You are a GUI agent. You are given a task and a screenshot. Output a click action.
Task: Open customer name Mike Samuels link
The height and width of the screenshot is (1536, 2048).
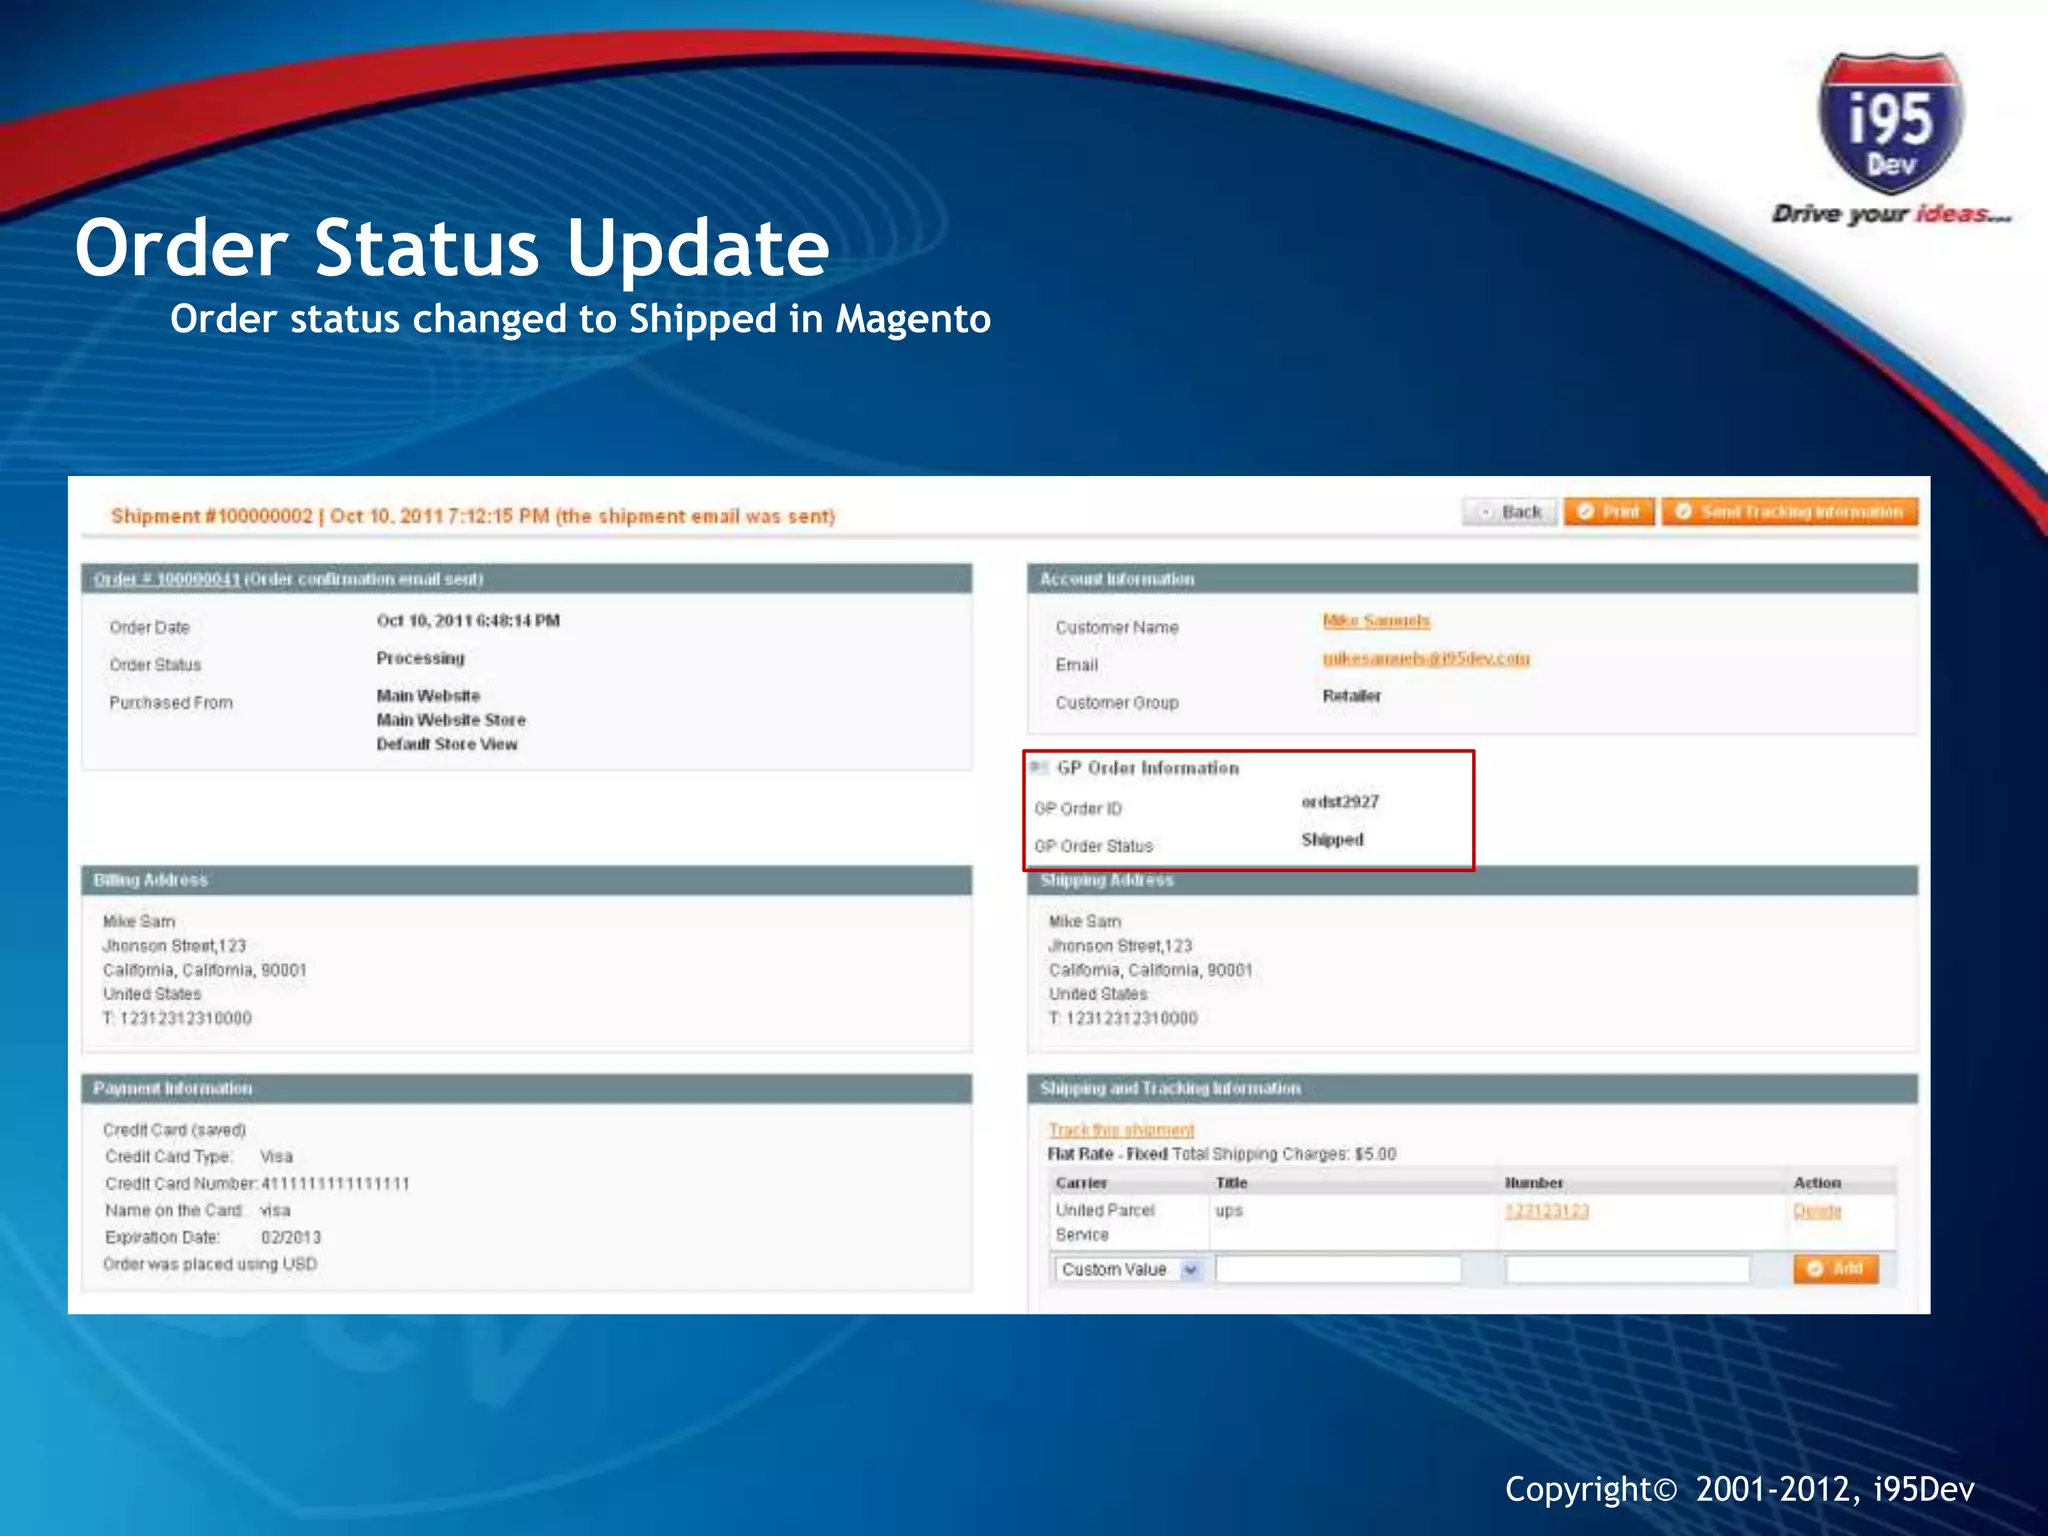click(1376, 621)
